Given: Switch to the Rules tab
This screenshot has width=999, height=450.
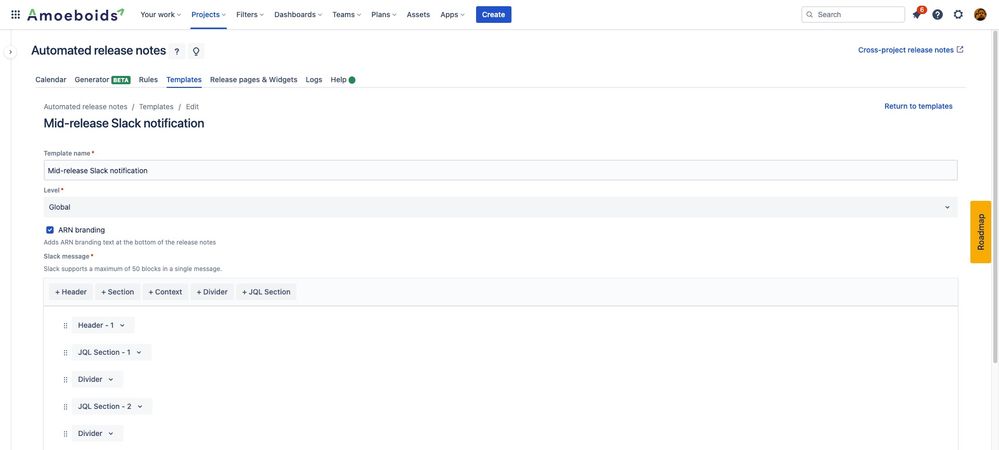Looking at the screenshot, I should [148, 80].
